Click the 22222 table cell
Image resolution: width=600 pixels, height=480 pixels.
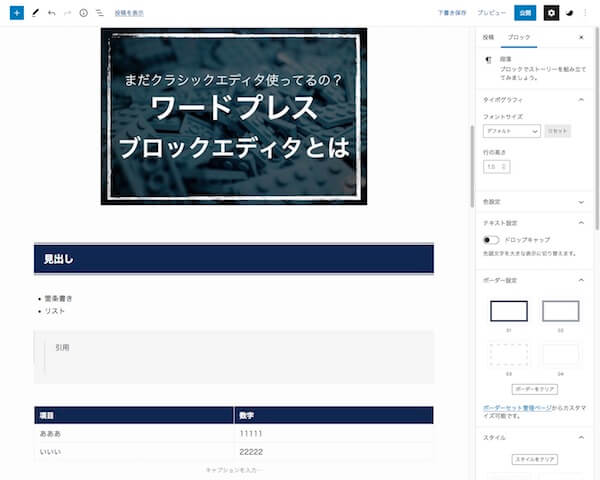[334, 452]
